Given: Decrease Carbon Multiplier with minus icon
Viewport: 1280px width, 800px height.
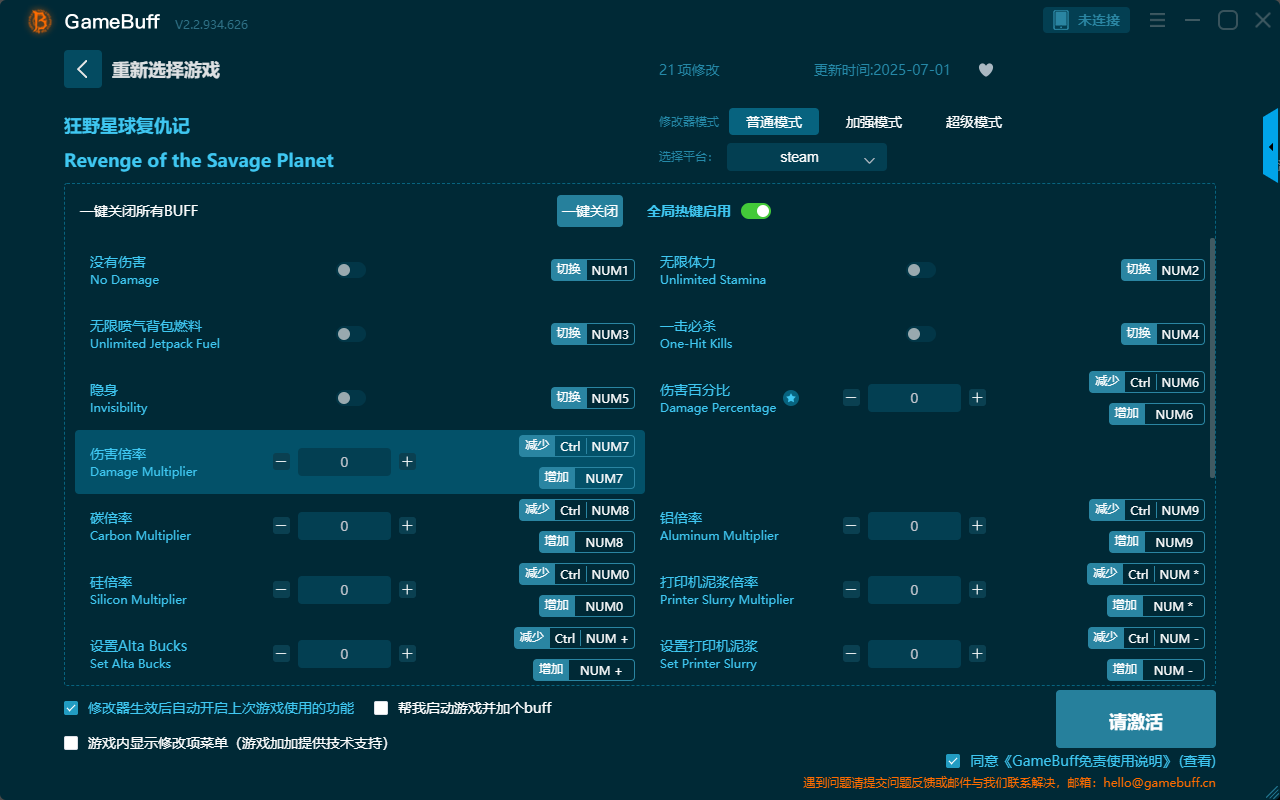Looking at the screenshot, I should tap(281, 526).
